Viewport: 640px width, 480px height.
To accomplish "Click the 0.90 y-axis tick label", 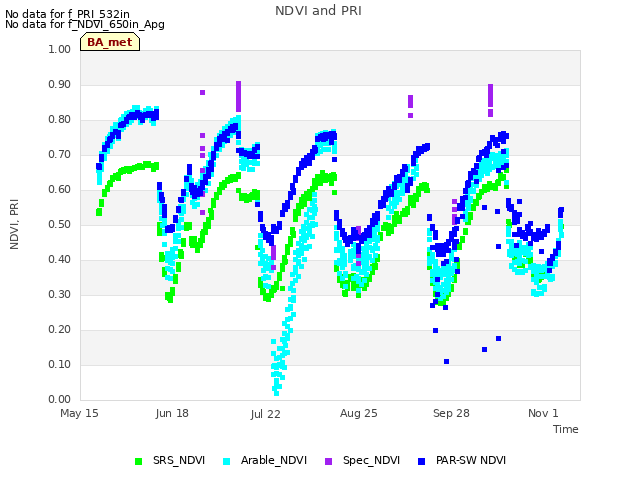I will point(59,84).
